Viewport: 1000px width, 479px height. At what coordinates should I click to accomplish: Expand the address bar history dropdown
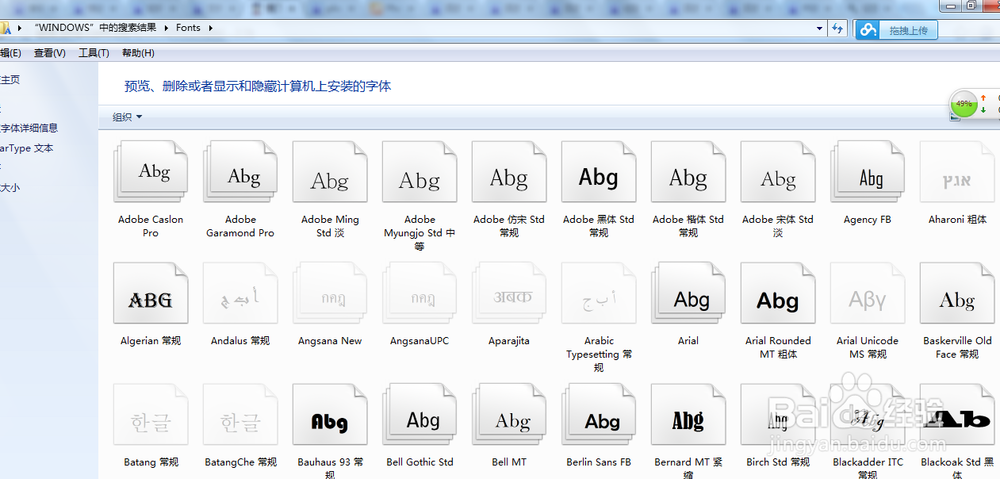[x=820, y=28]
